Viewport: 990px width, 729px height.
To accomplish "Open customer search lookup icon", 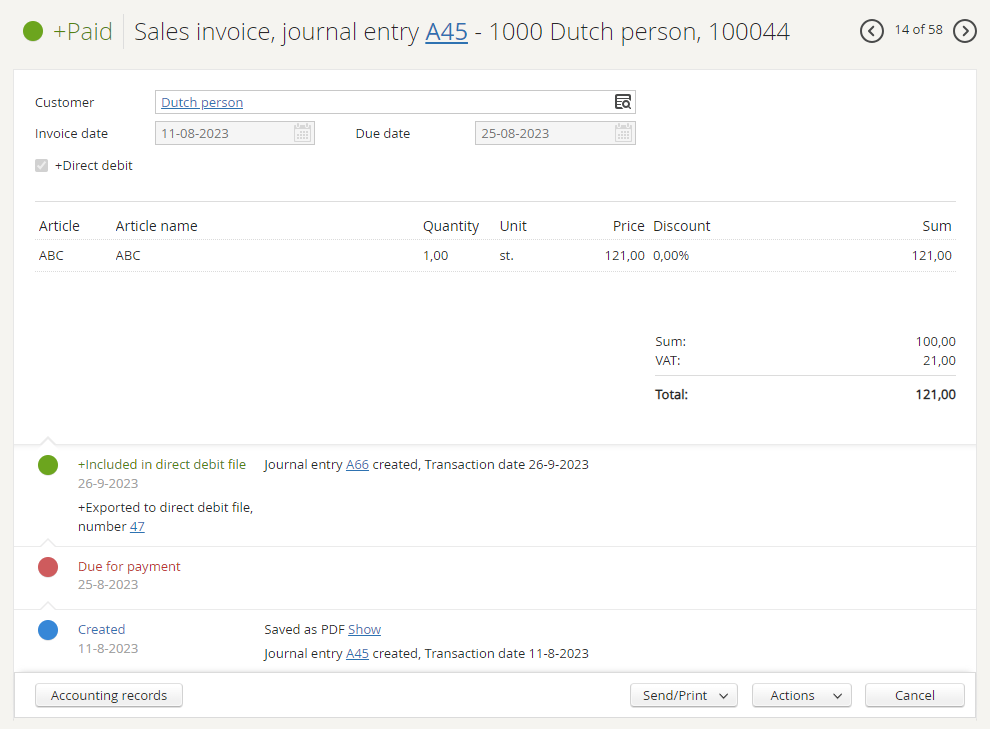I will click(x=623, y=102).
